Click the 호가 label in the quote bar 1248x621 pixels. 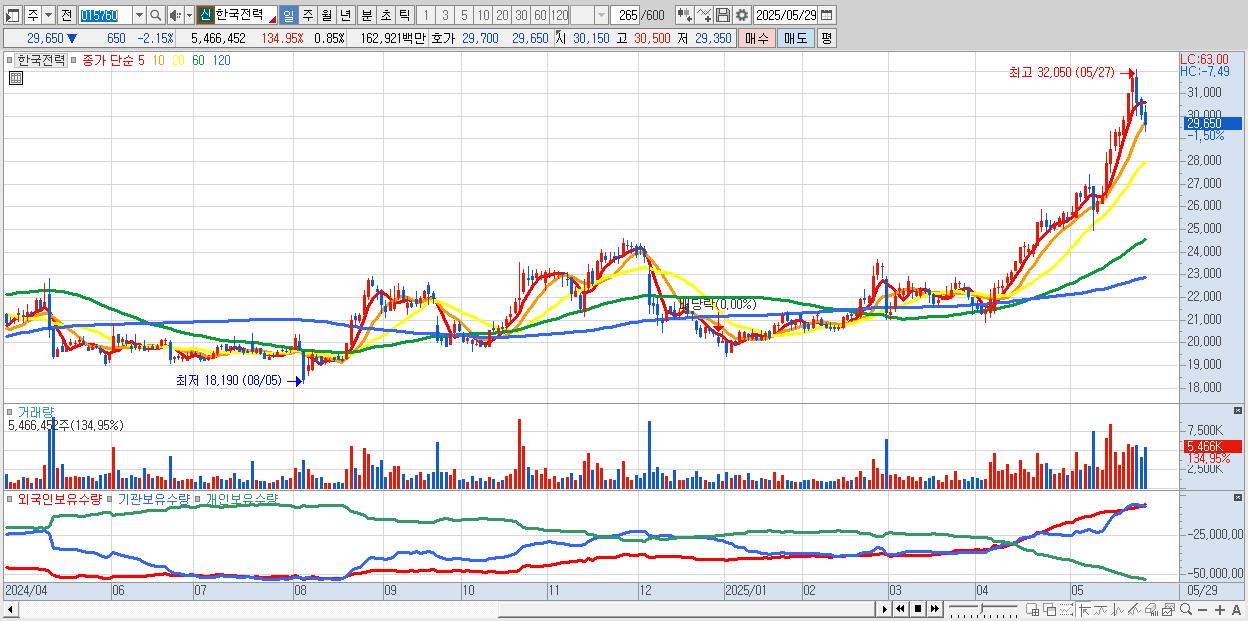click(x=443, y=38)
